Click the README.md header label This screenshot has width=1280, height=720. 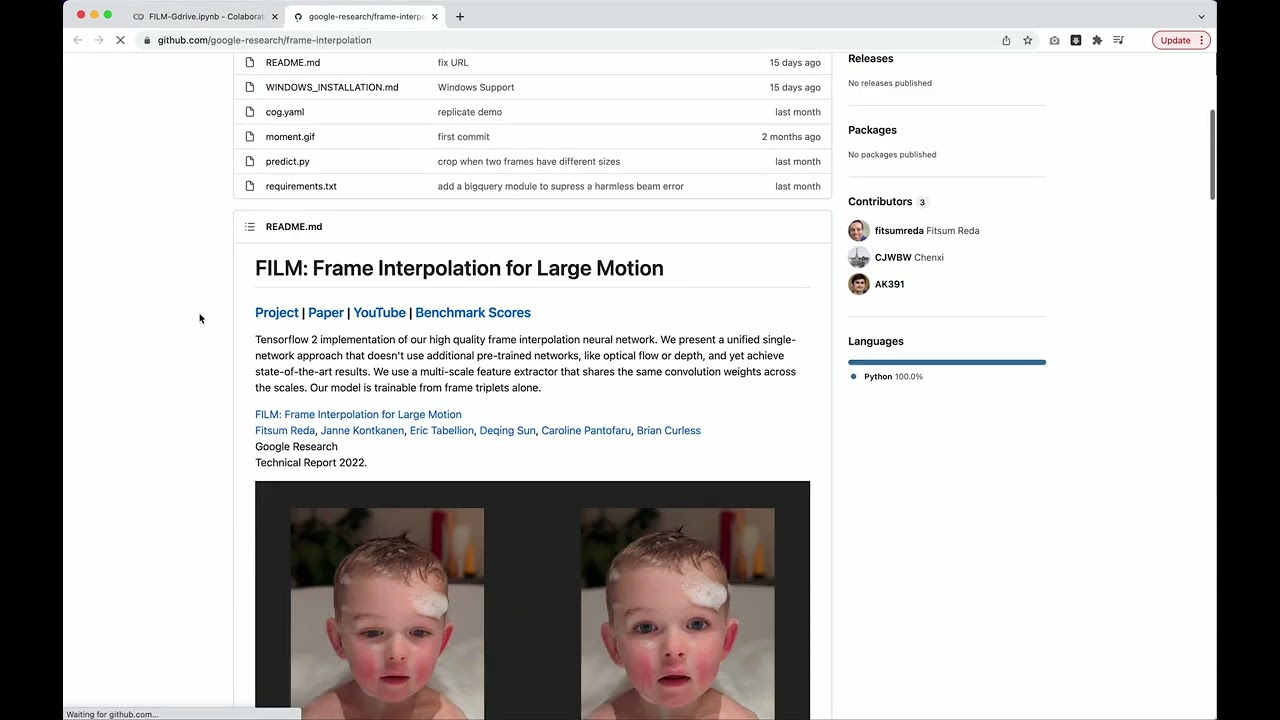(294, 227)
